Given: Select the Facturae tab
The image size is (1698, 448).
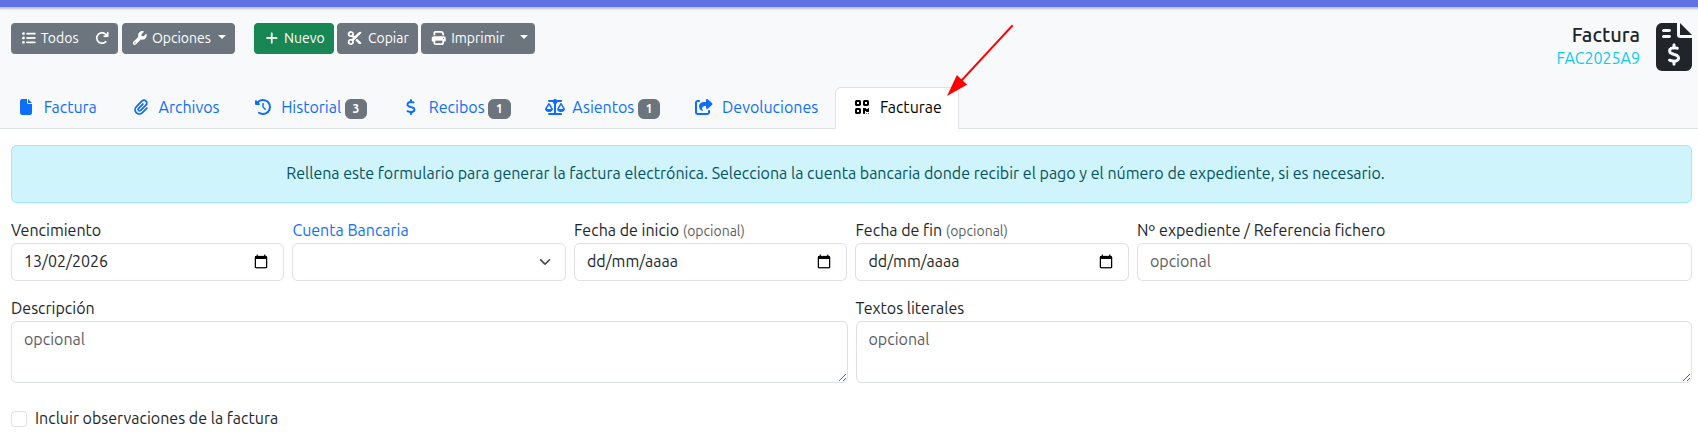Looking at the screenshot, I should [897, 107].
